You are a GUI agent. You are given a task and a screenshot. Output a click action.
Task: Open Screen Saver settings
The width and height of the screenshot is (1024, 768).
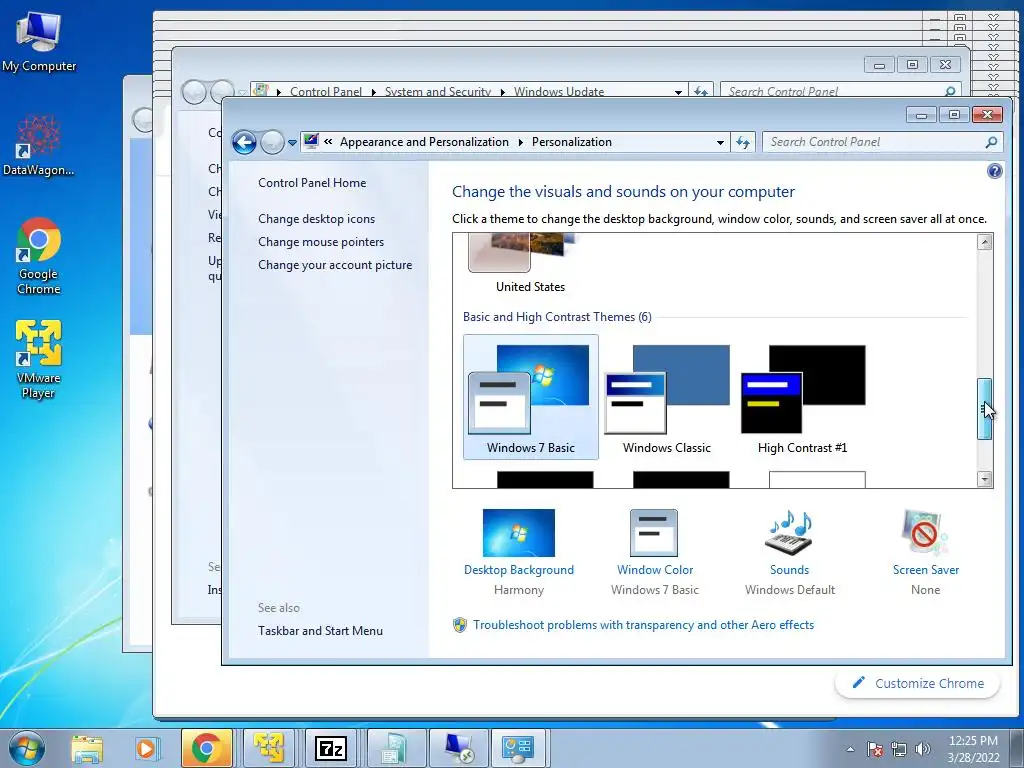pyautogui.click(x=925, y=552)
